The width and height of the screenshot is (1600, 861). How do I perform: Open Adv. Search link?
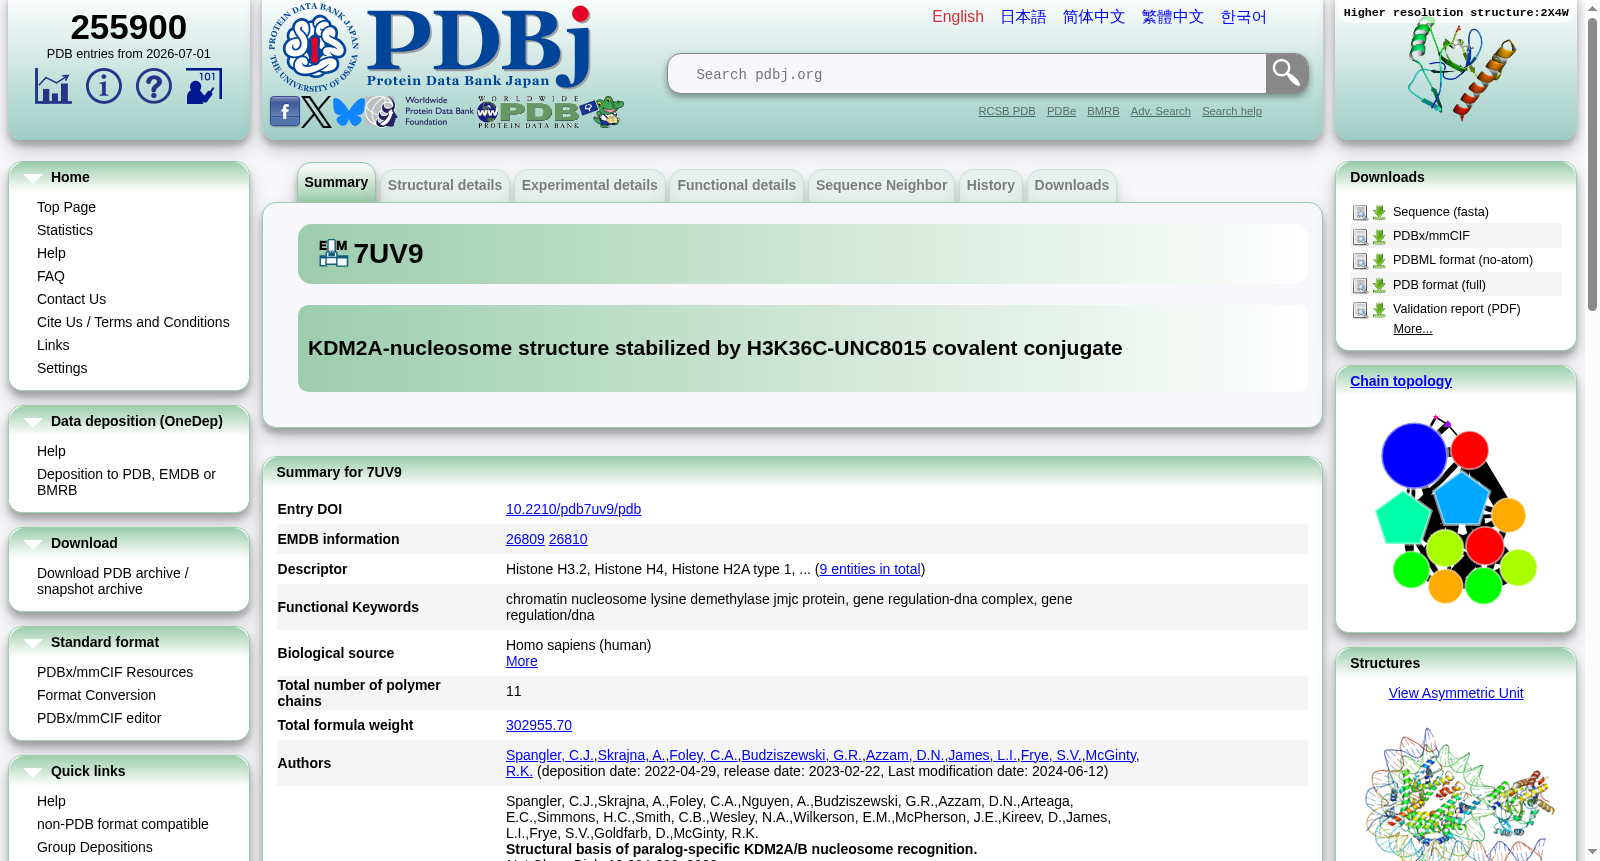tap(1161, 111)
